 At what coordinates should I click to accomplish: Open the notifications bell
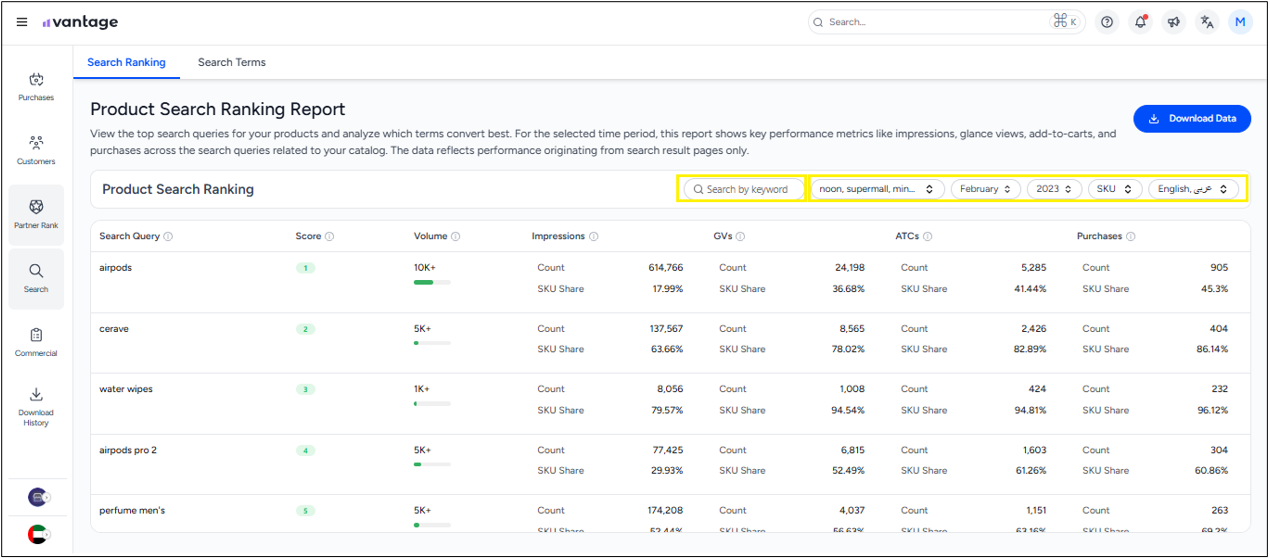[x=1139, y=22]
